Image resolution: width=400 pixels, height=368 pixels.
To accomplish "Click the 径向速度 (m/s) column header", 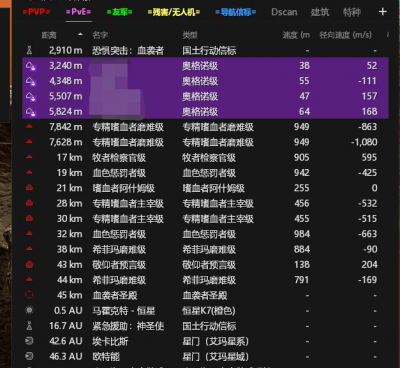I will (345, 35).
